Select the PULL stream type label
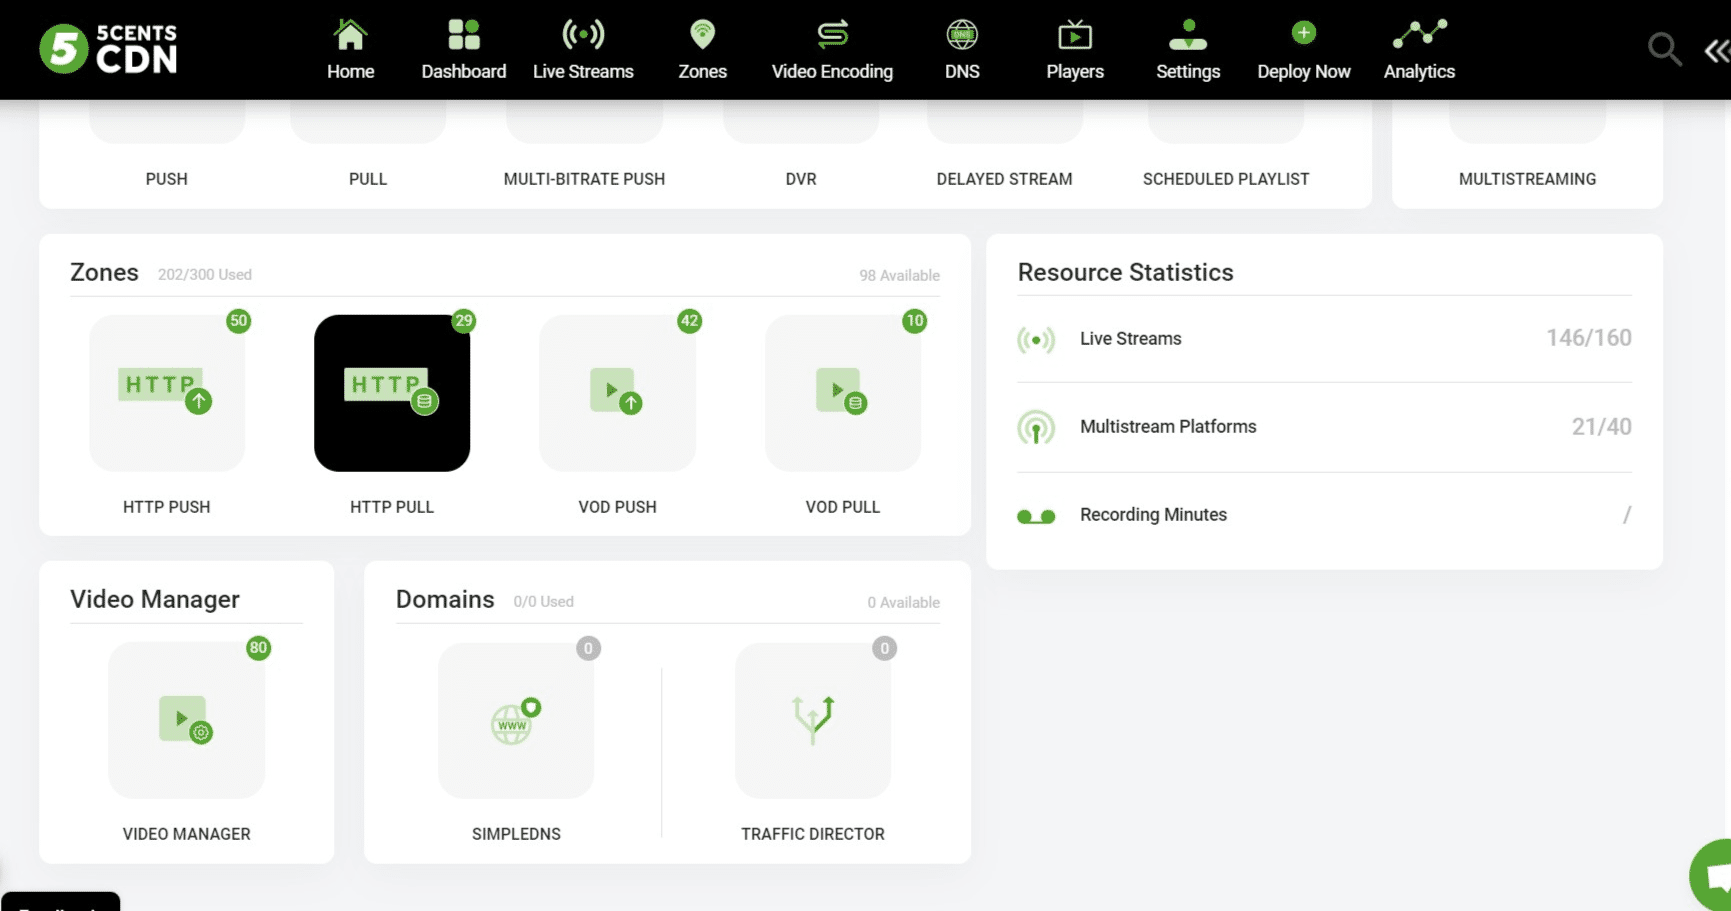This screenshot has height=911, width=1731. pos(368,179)
